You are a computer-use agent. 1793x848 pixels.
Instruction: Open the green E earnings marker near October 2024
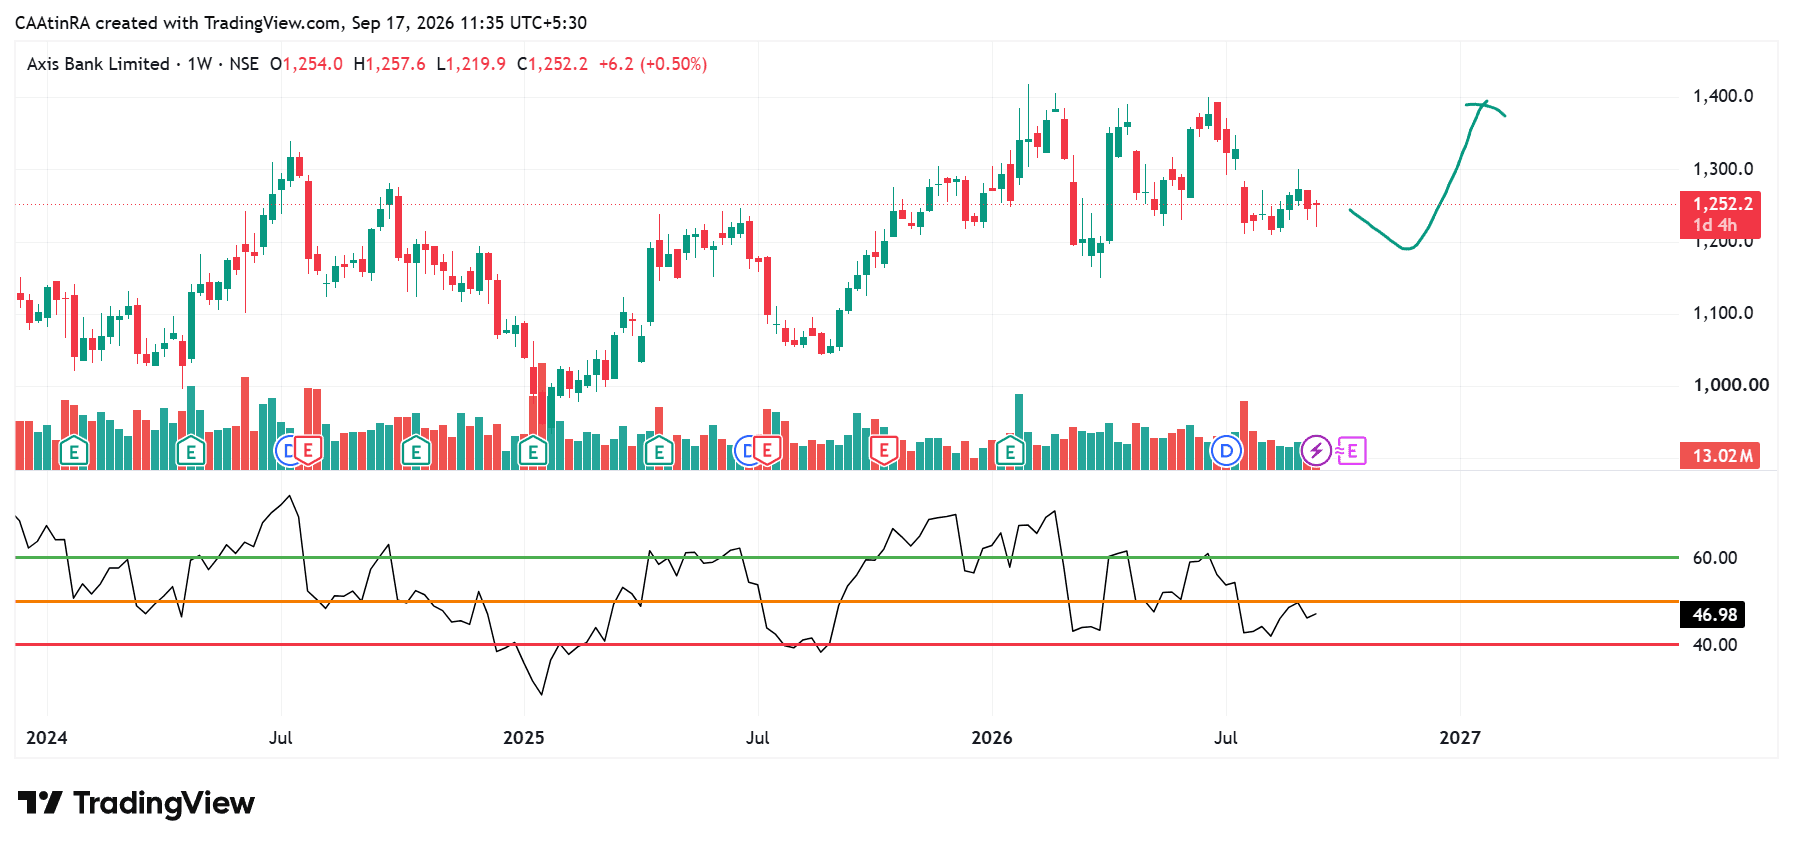416,452
